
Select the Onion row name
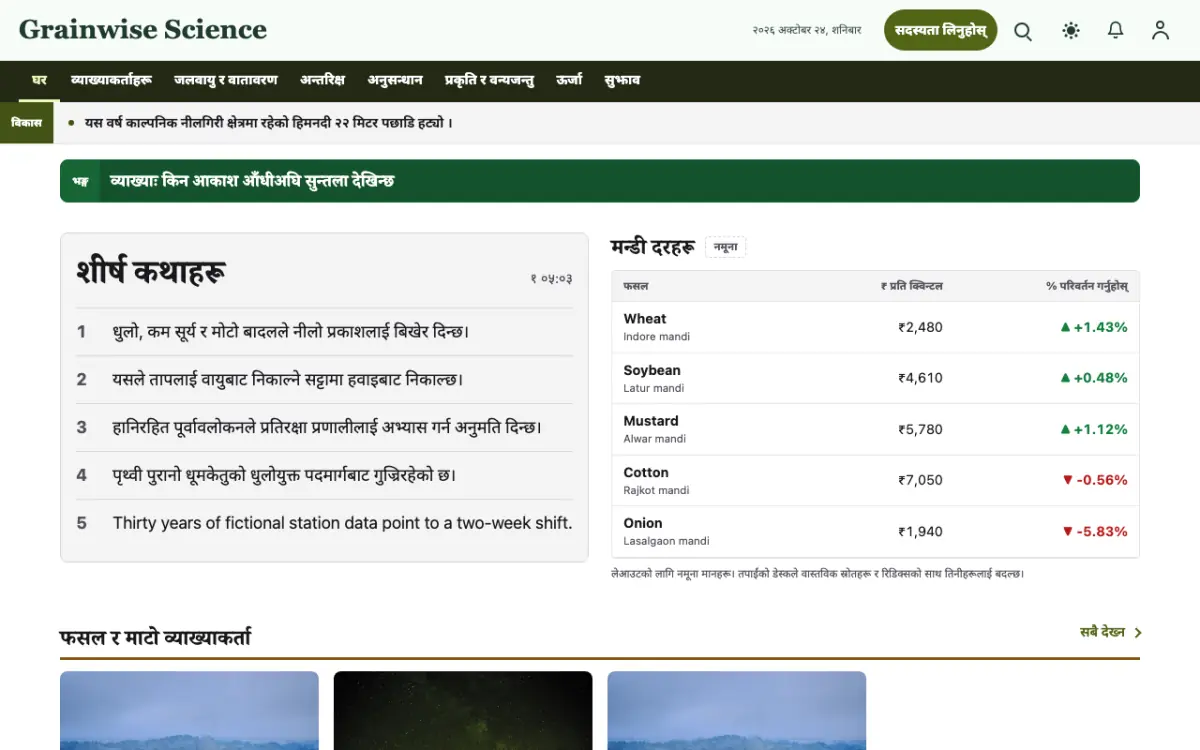point(643,523)
